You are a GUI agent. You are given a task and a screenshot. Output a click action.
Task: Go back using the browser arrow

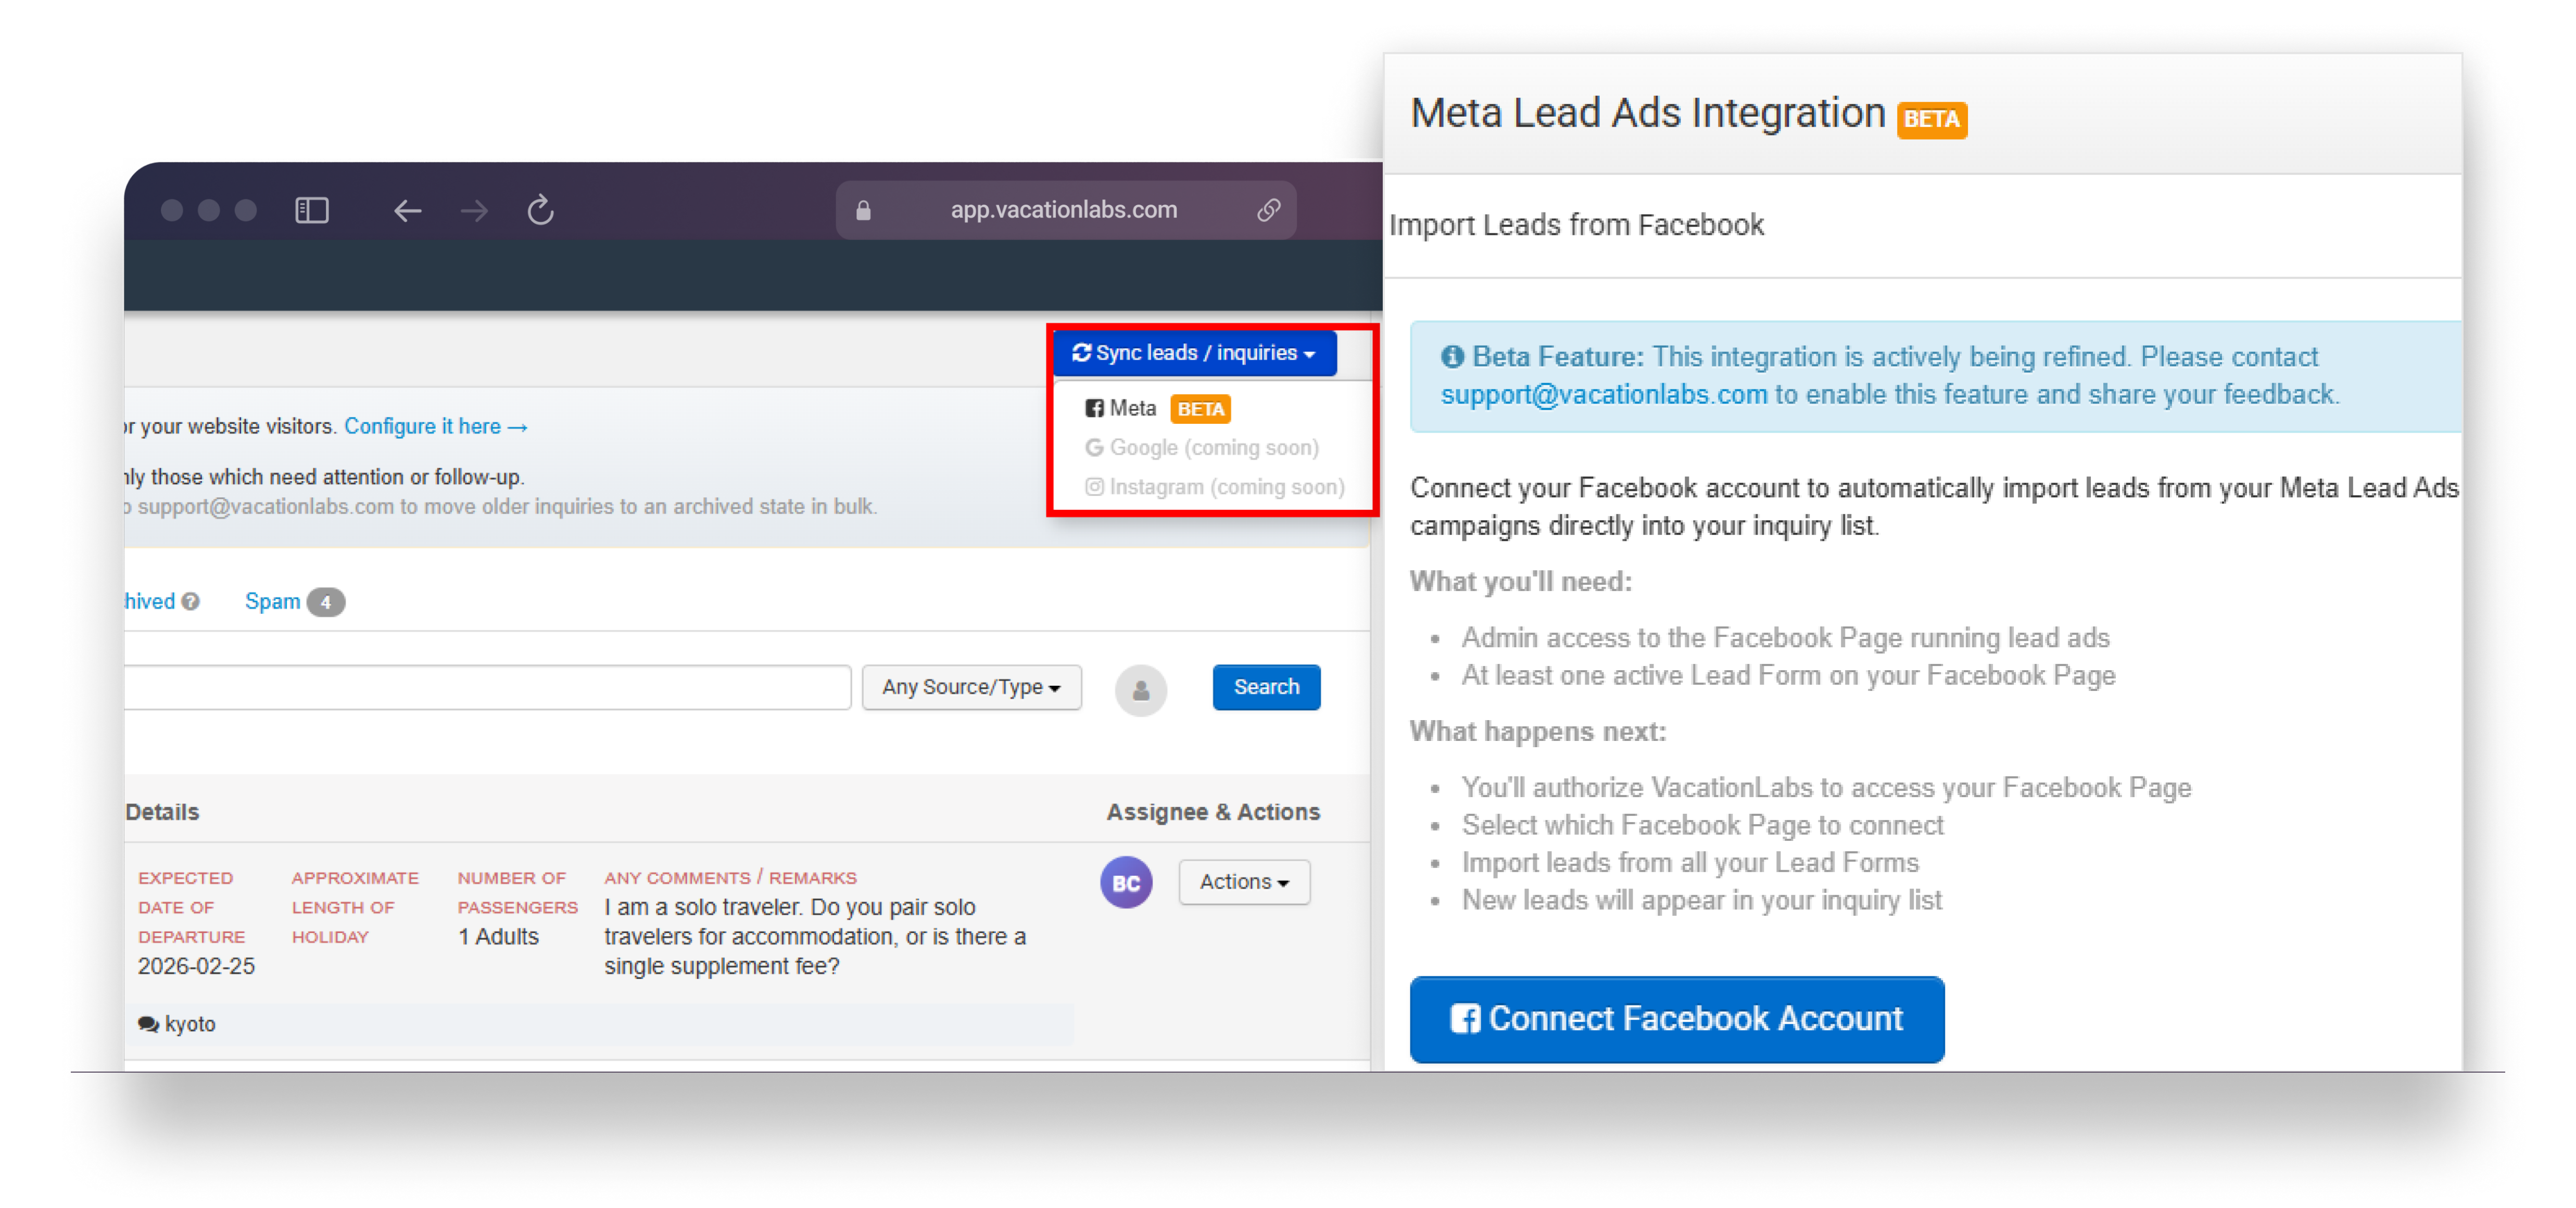pos(407,210)
